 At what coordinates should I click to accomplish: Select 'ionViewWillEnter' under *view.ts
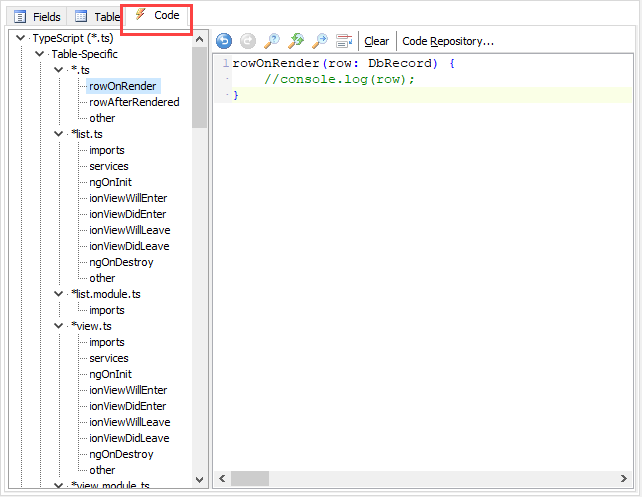128,390
